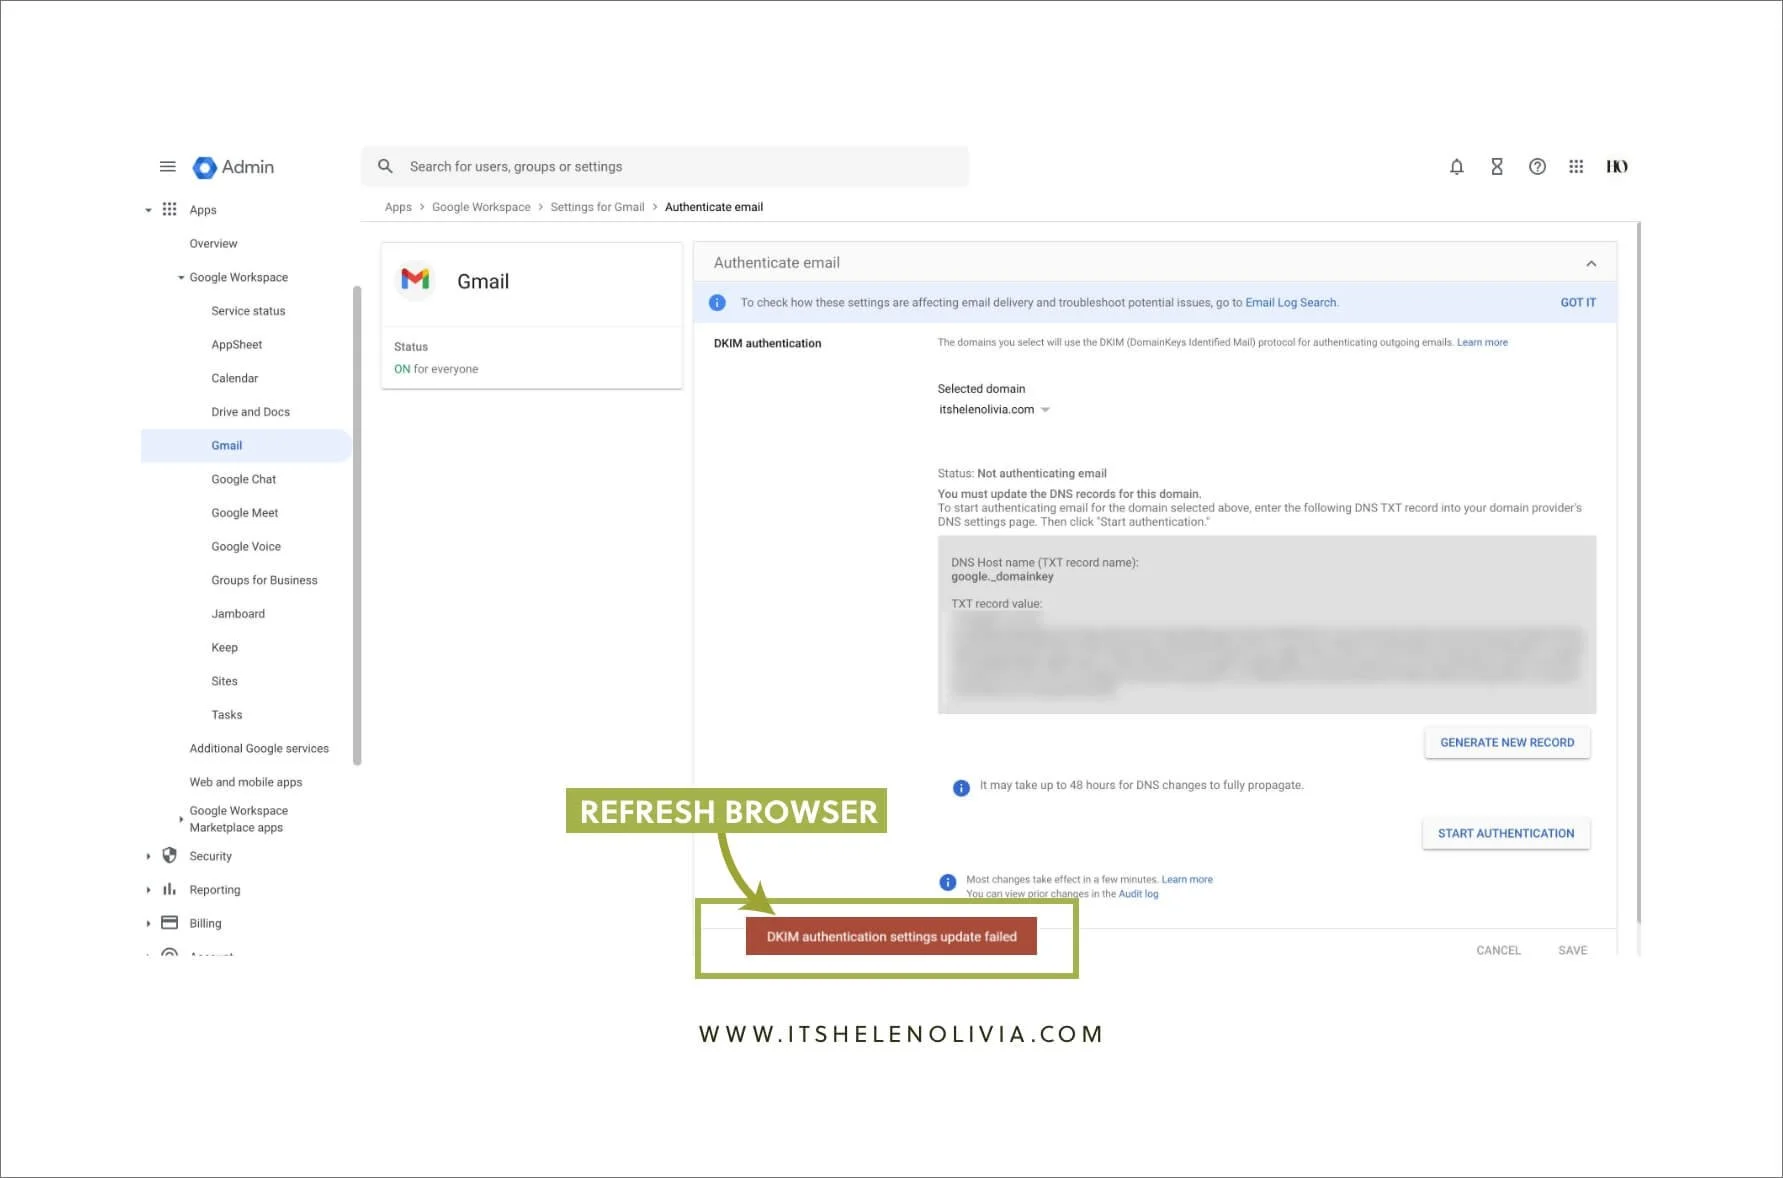Collapse the Google Workspace sidebar tree
This screenshot has width=1783, height=1178.
[x=181, y=277]
